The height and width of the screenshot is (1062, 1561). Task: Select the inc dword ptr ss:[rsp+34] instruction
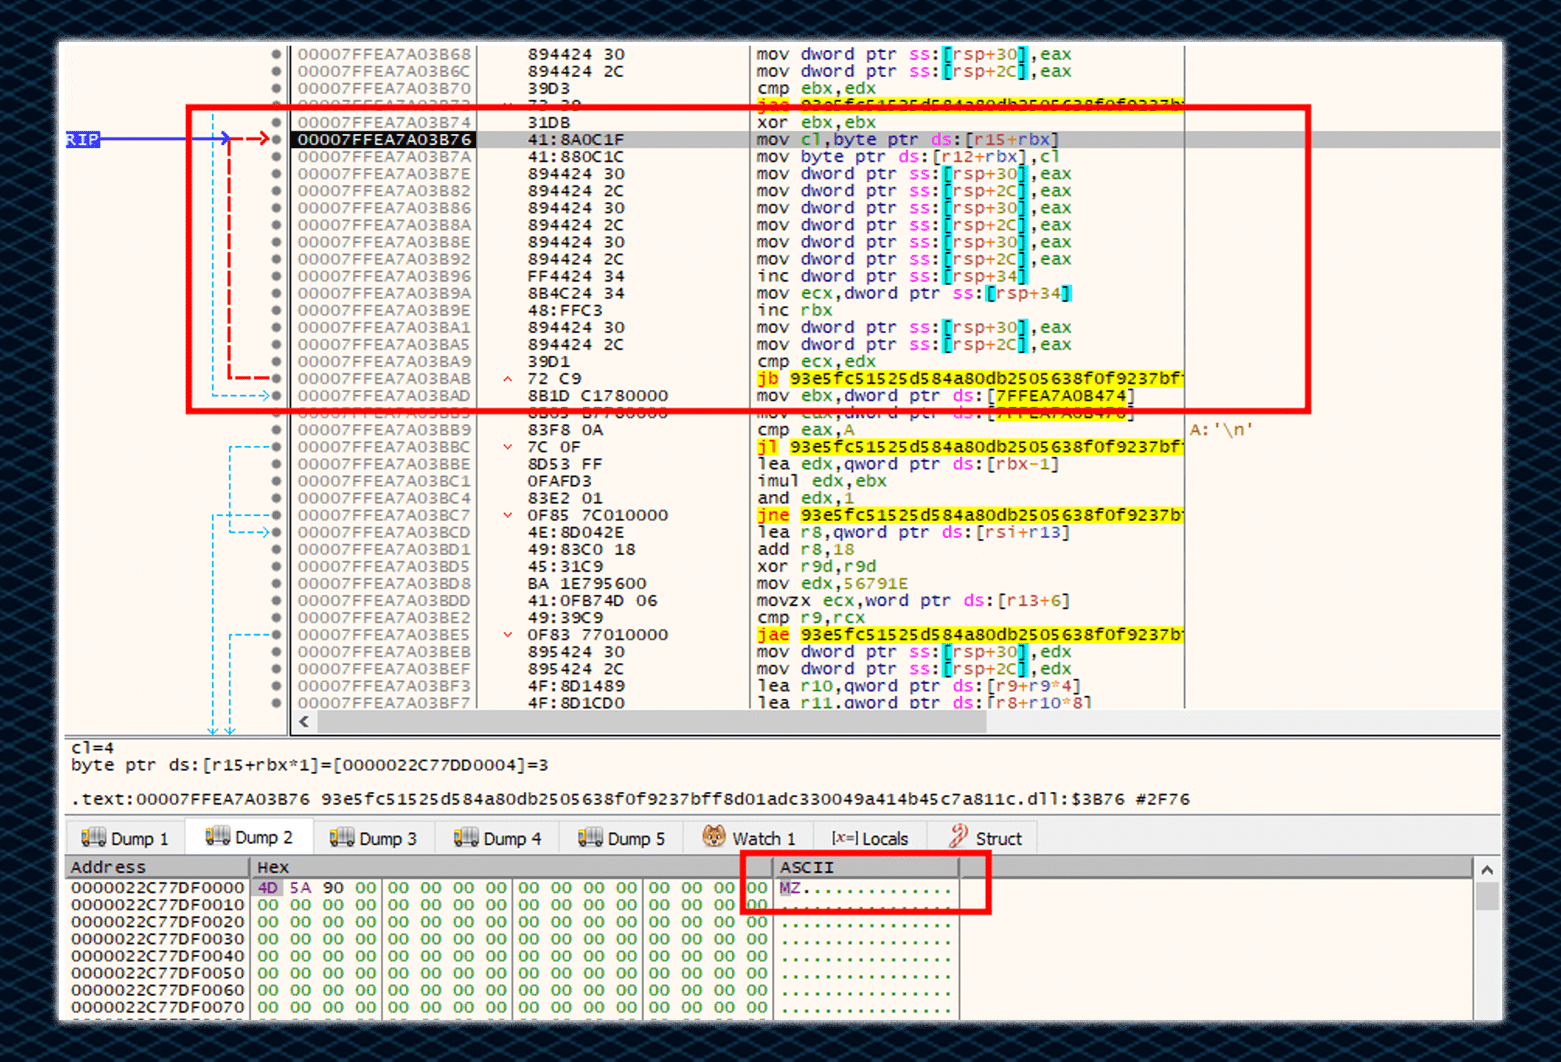pos(892,276)
